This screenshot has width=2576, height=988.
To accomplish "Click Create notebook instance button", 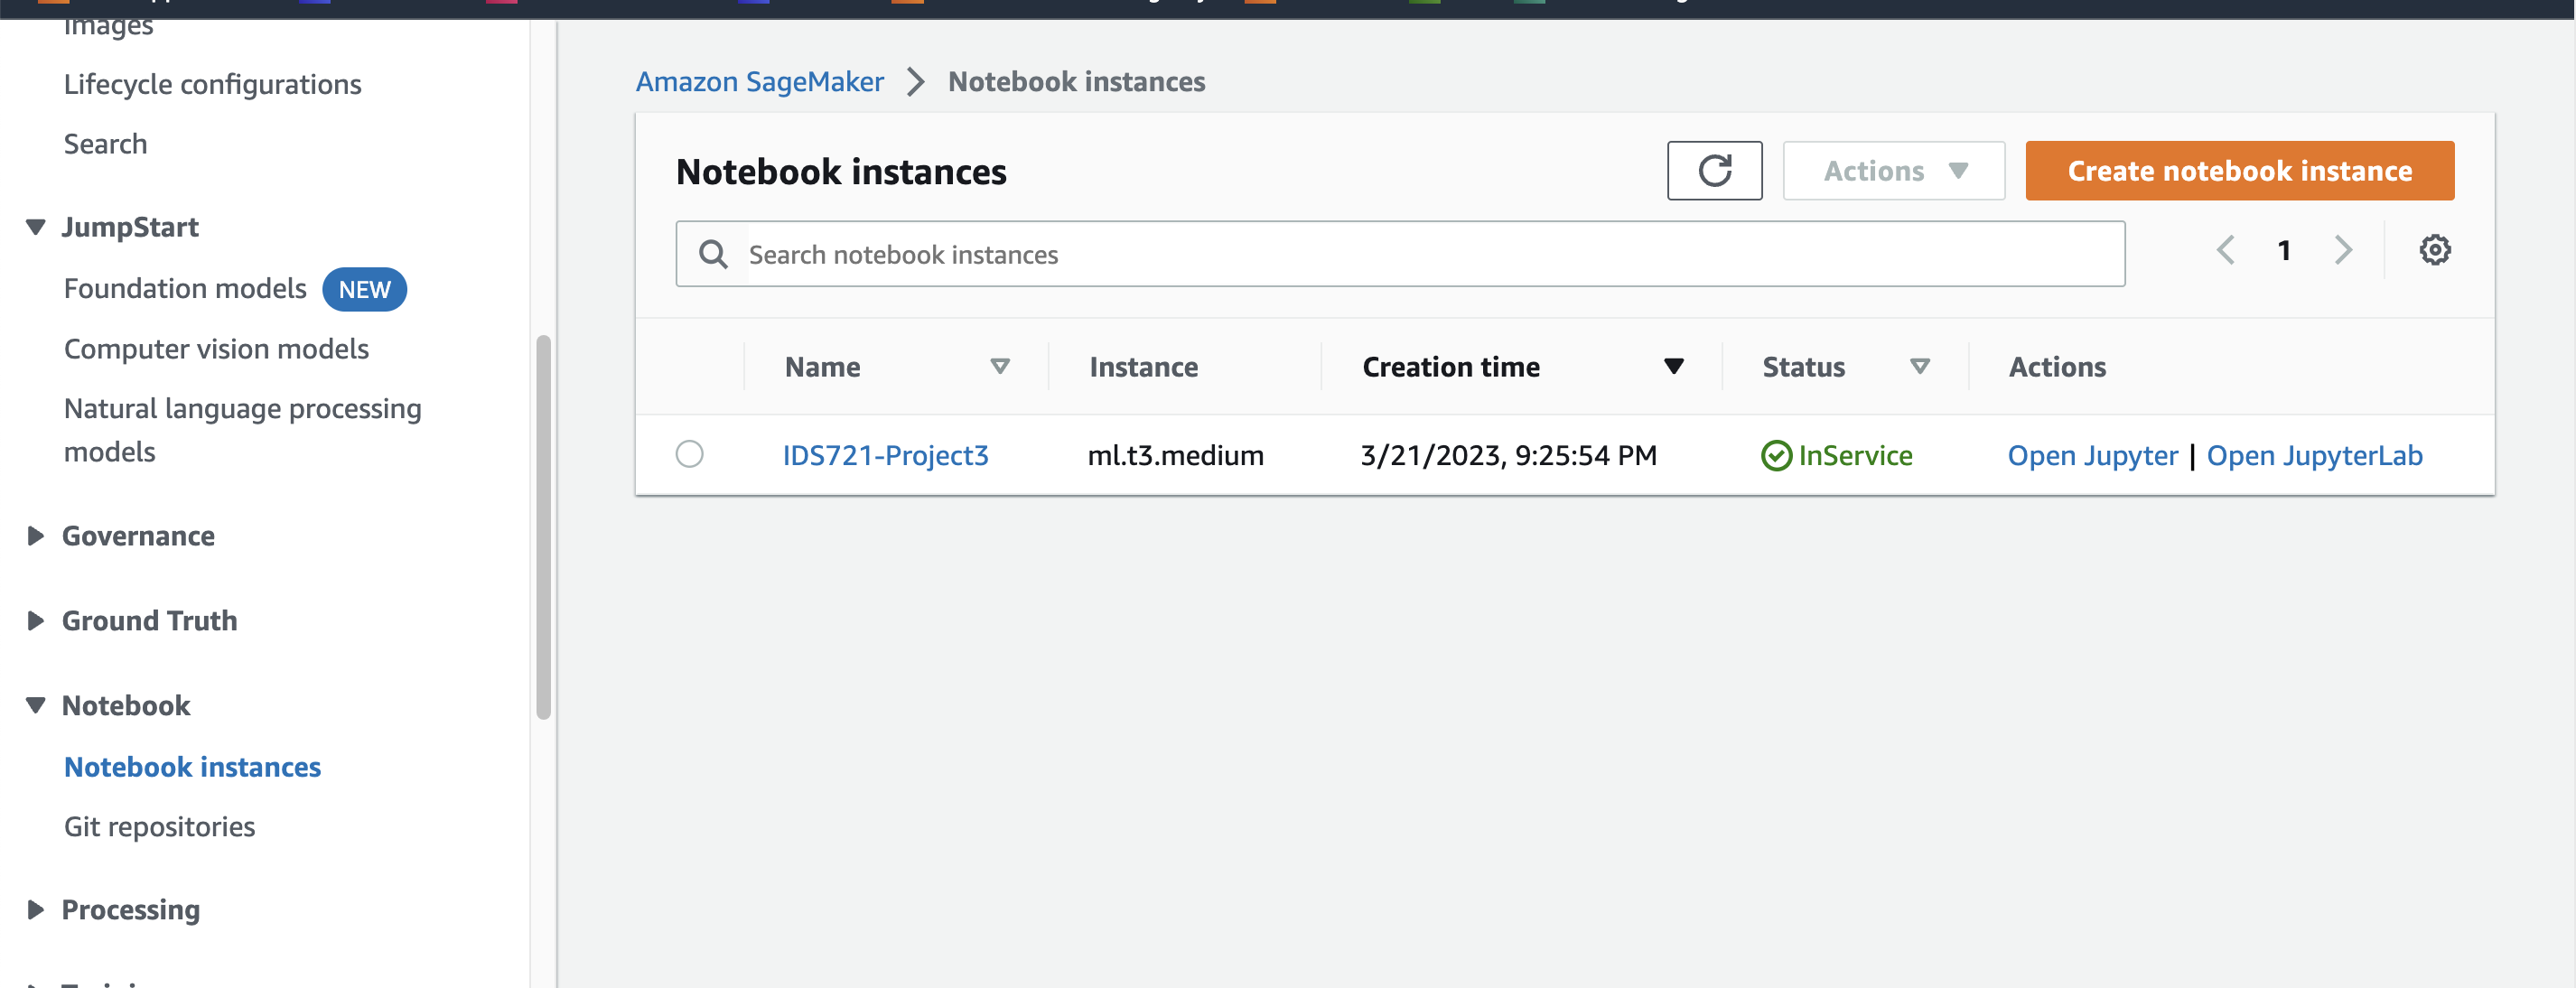I will pos(2239,171).
